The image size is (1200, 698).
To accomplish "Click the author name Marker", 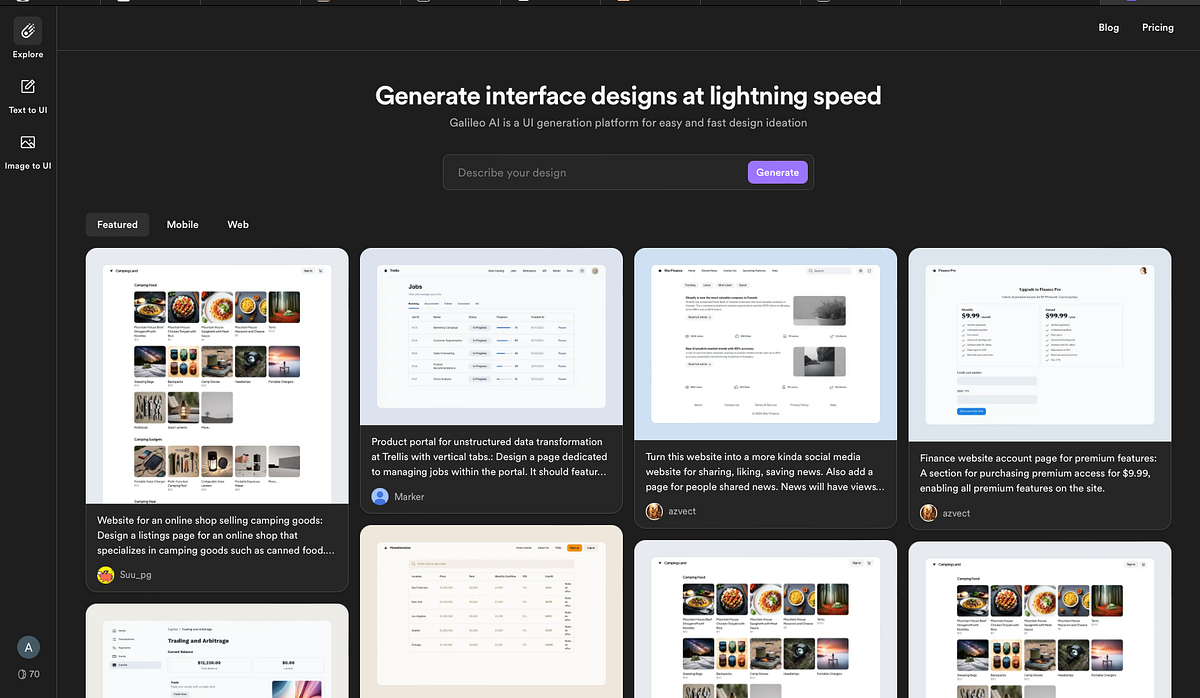I will [409, 497].
